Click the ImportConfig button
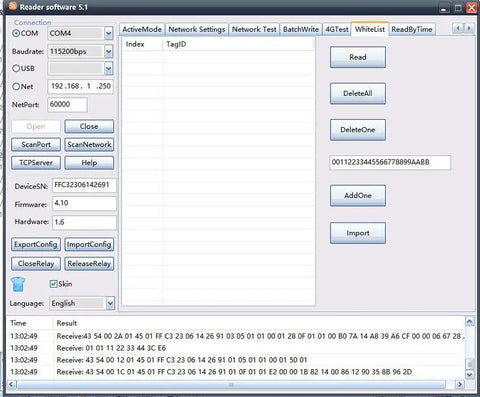 tap(89, 244)
